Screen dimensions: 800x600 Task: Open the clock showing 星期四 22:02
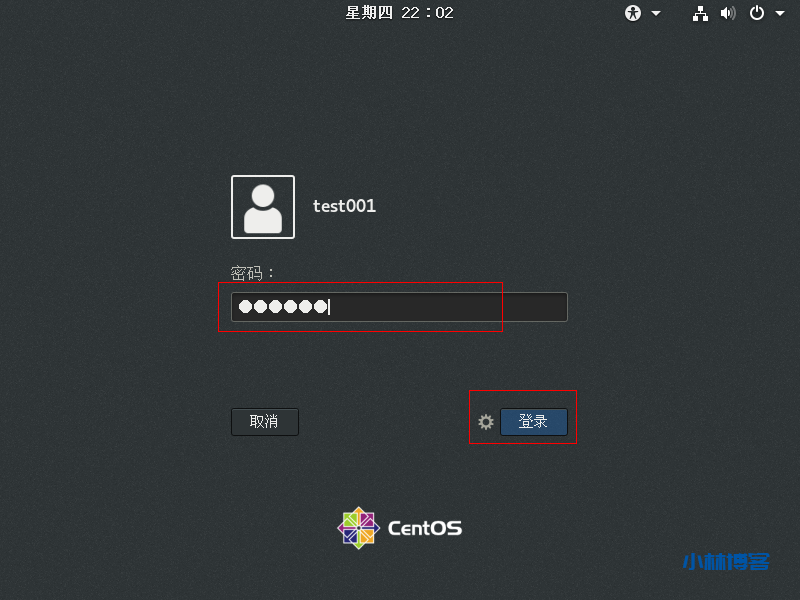point(400,13)
